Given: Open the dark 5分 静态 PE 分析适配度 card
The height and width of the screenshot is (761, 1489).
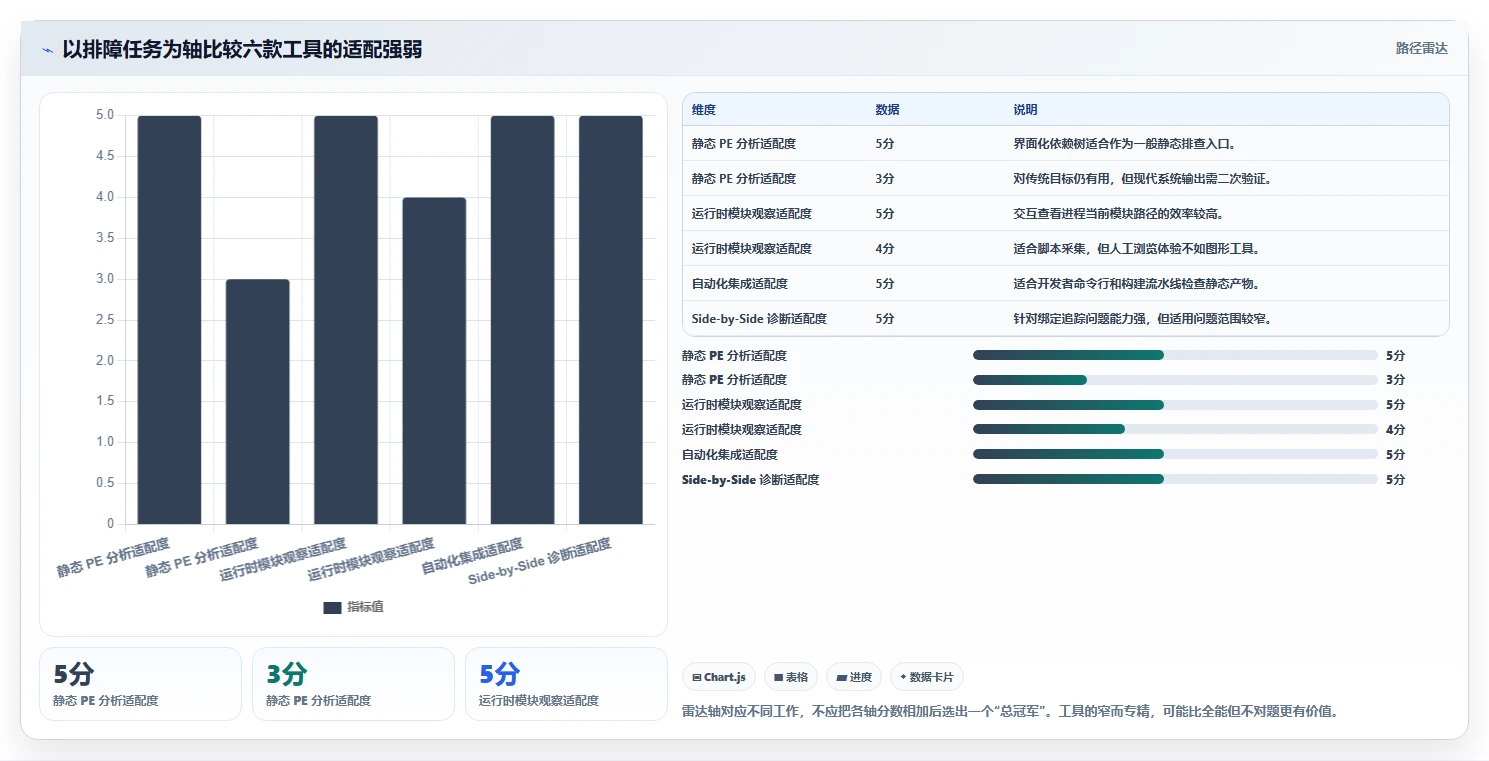Looking at the screenshot, I should tap(140, 684).
